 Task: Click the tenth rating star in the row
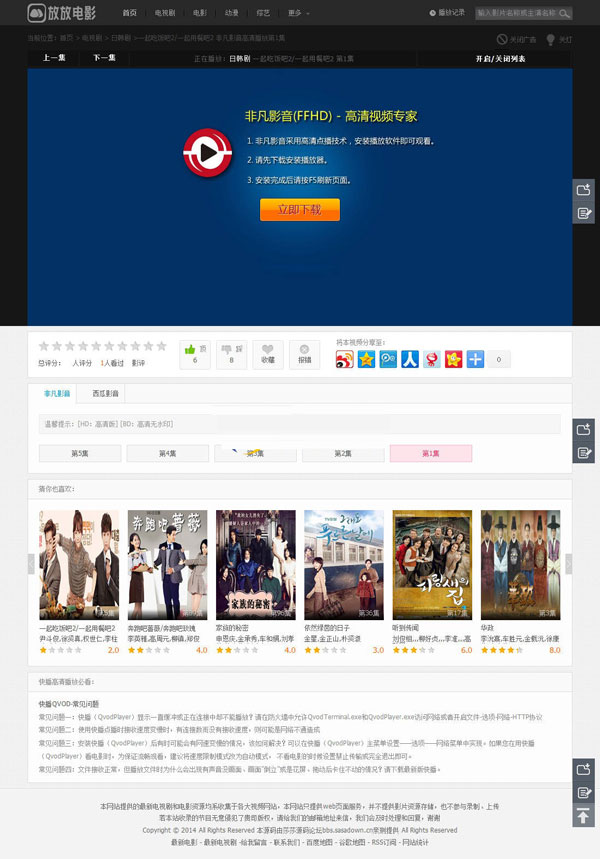pos(162,346)
